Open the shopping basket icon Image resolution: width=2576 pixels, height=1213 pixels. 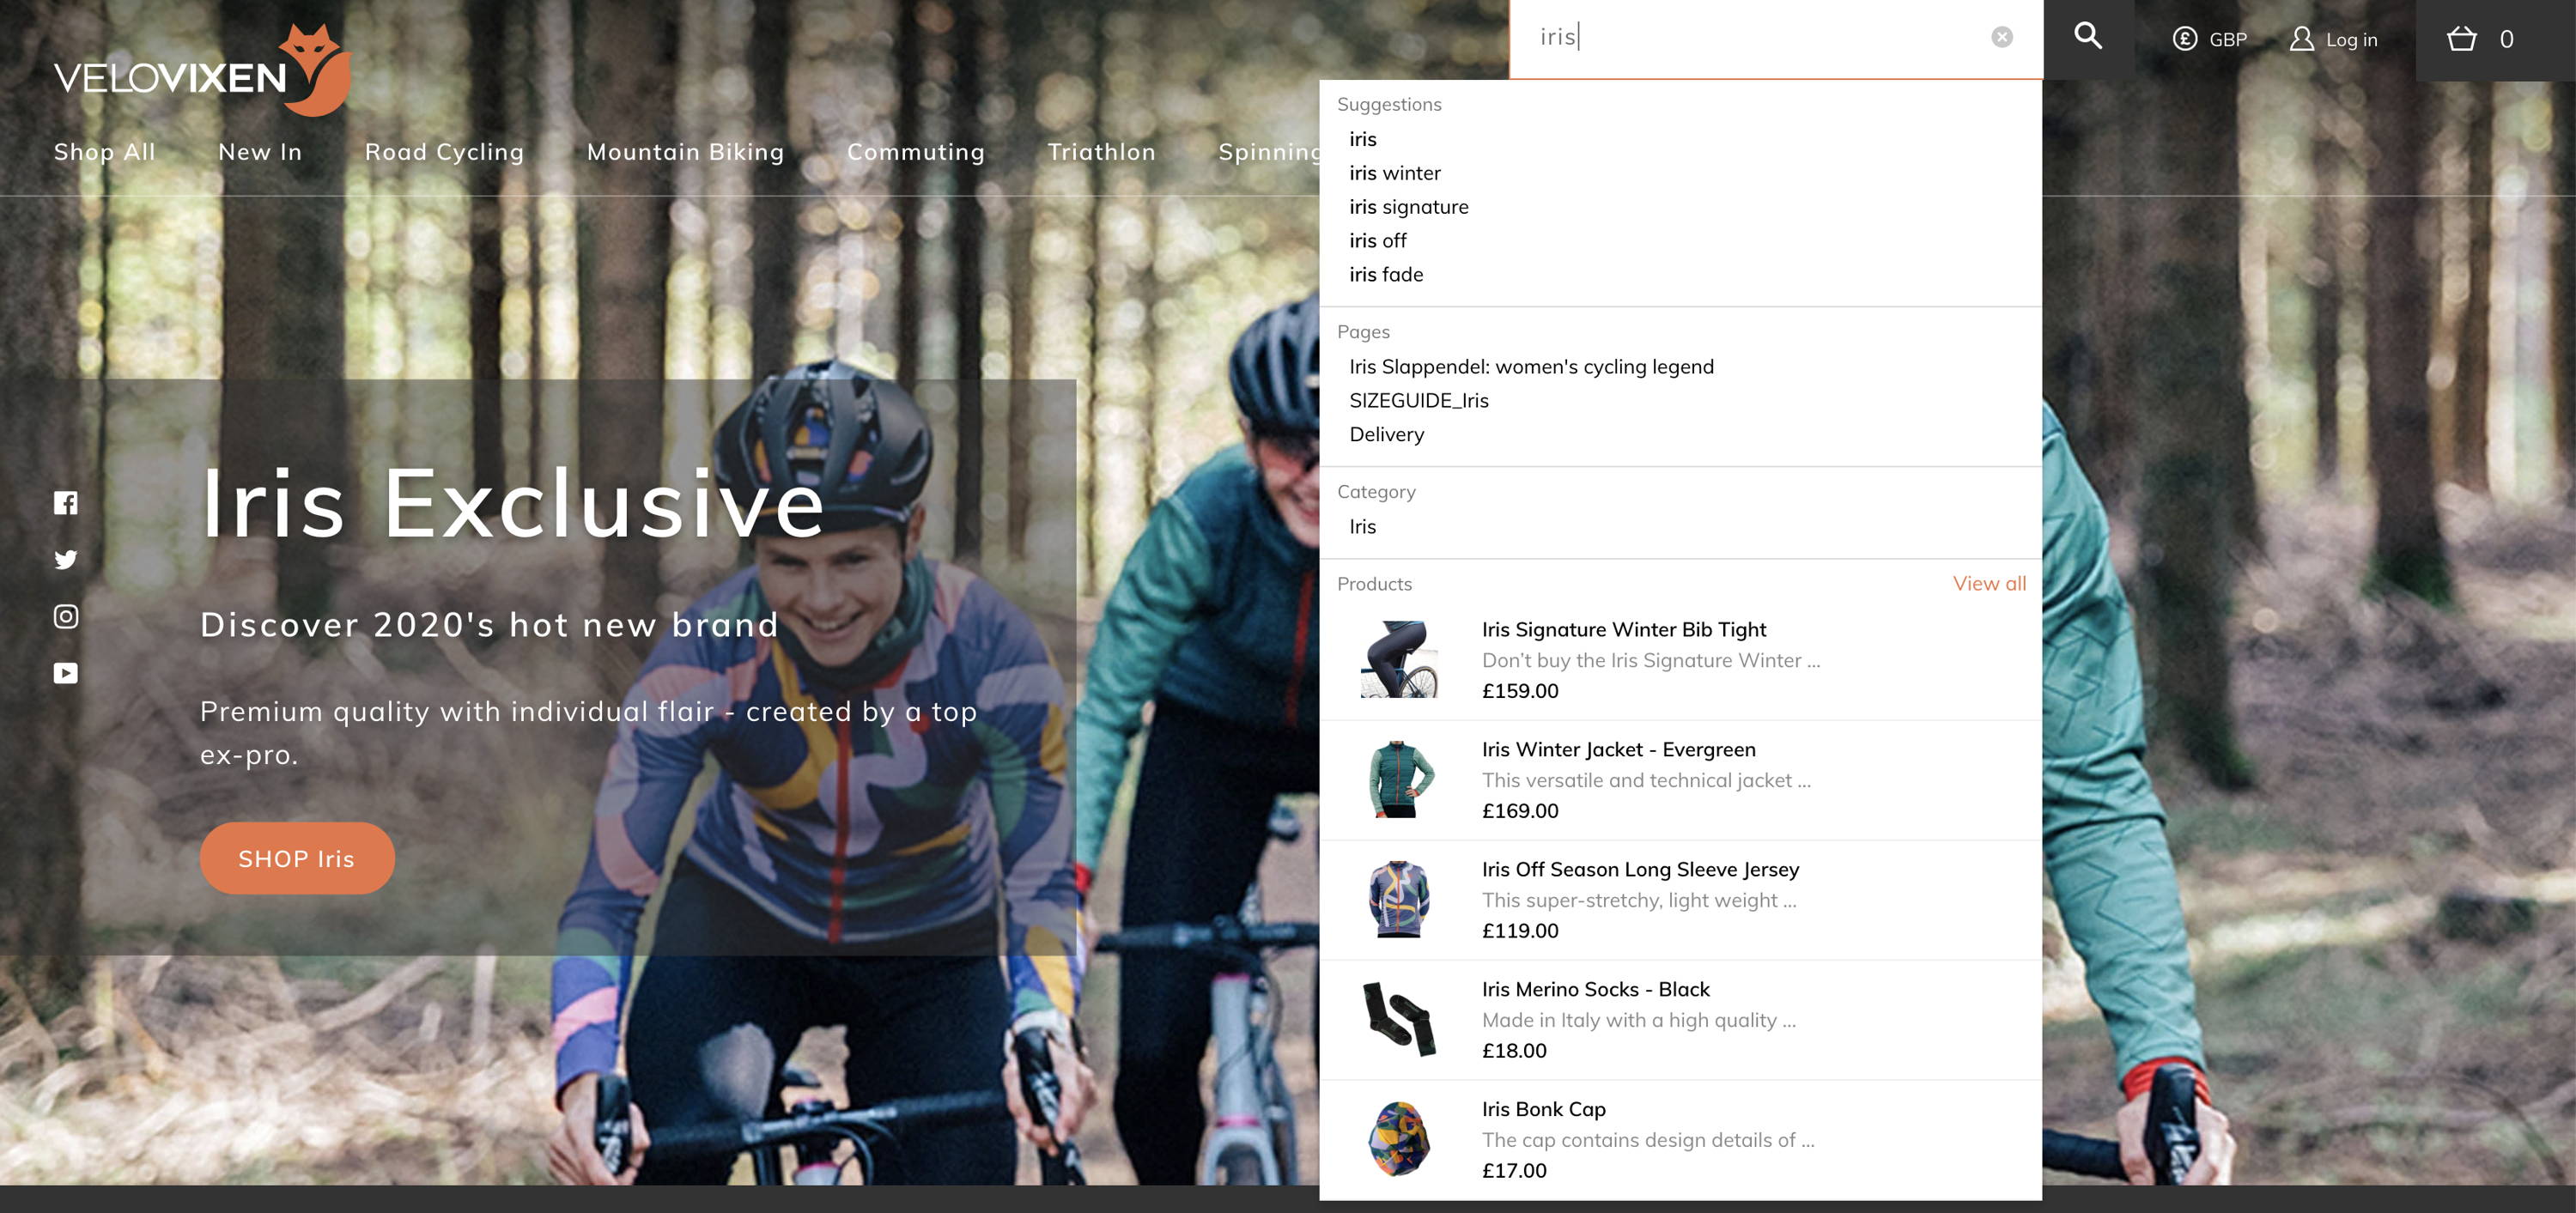(2461, 39)
